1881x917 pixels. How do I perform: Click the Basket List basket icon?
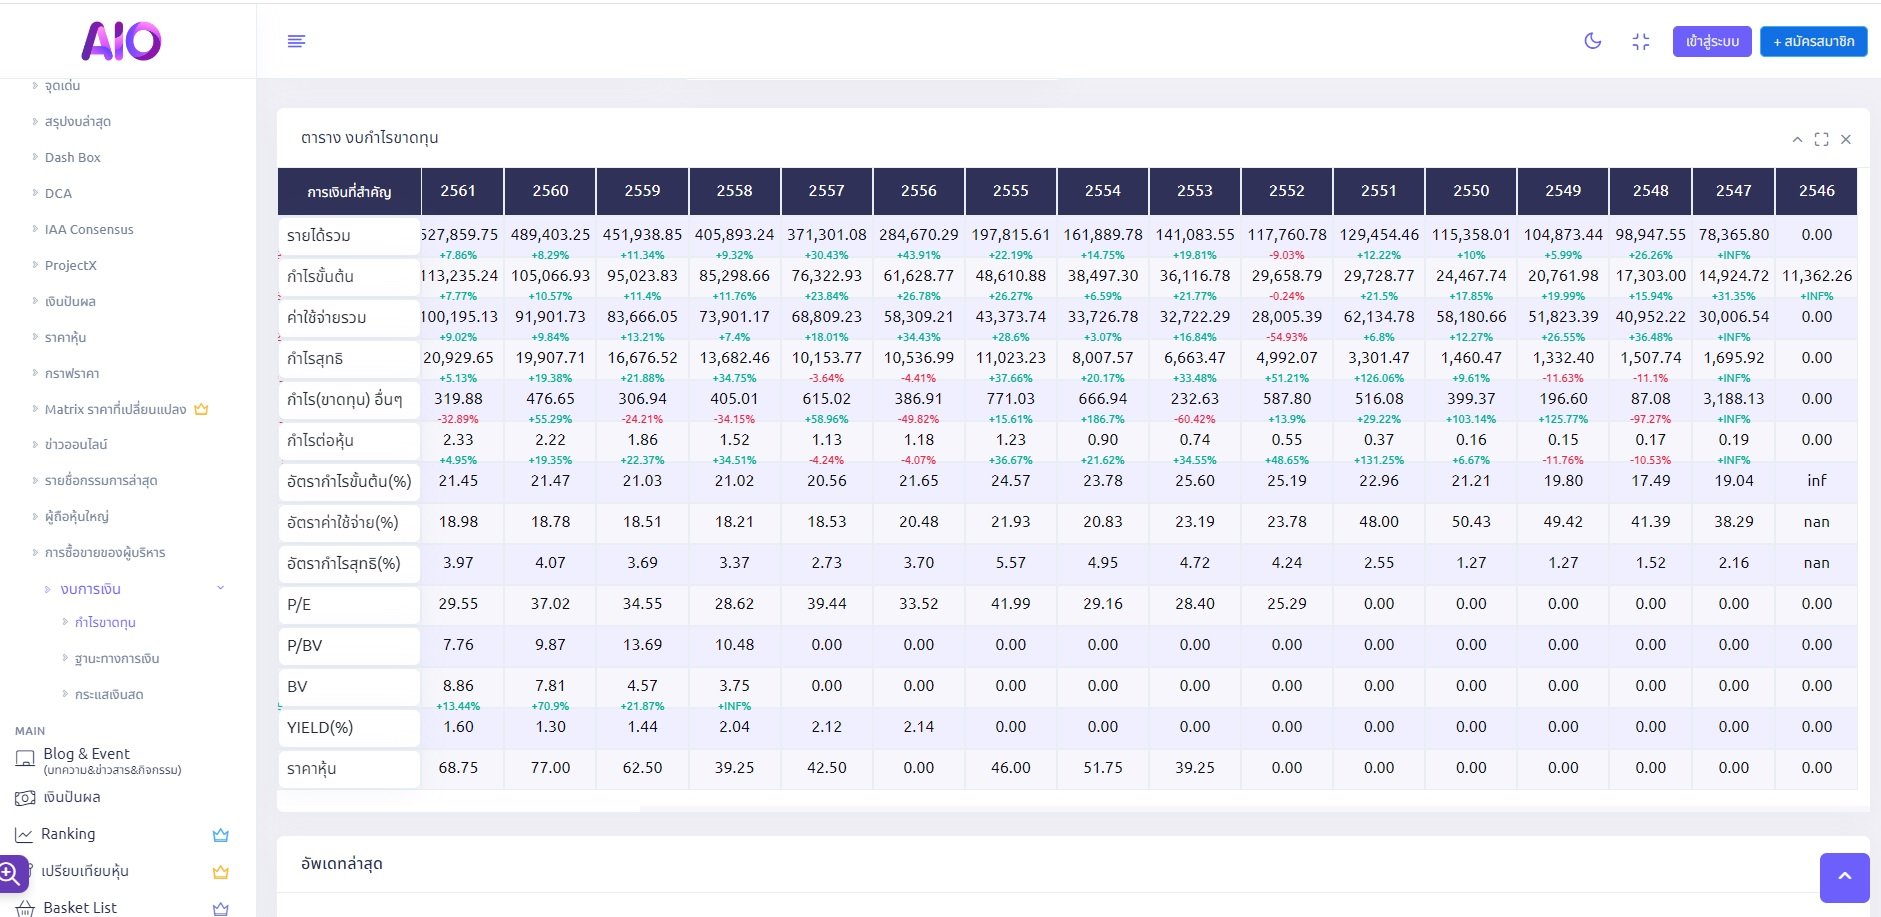[25, 908]
